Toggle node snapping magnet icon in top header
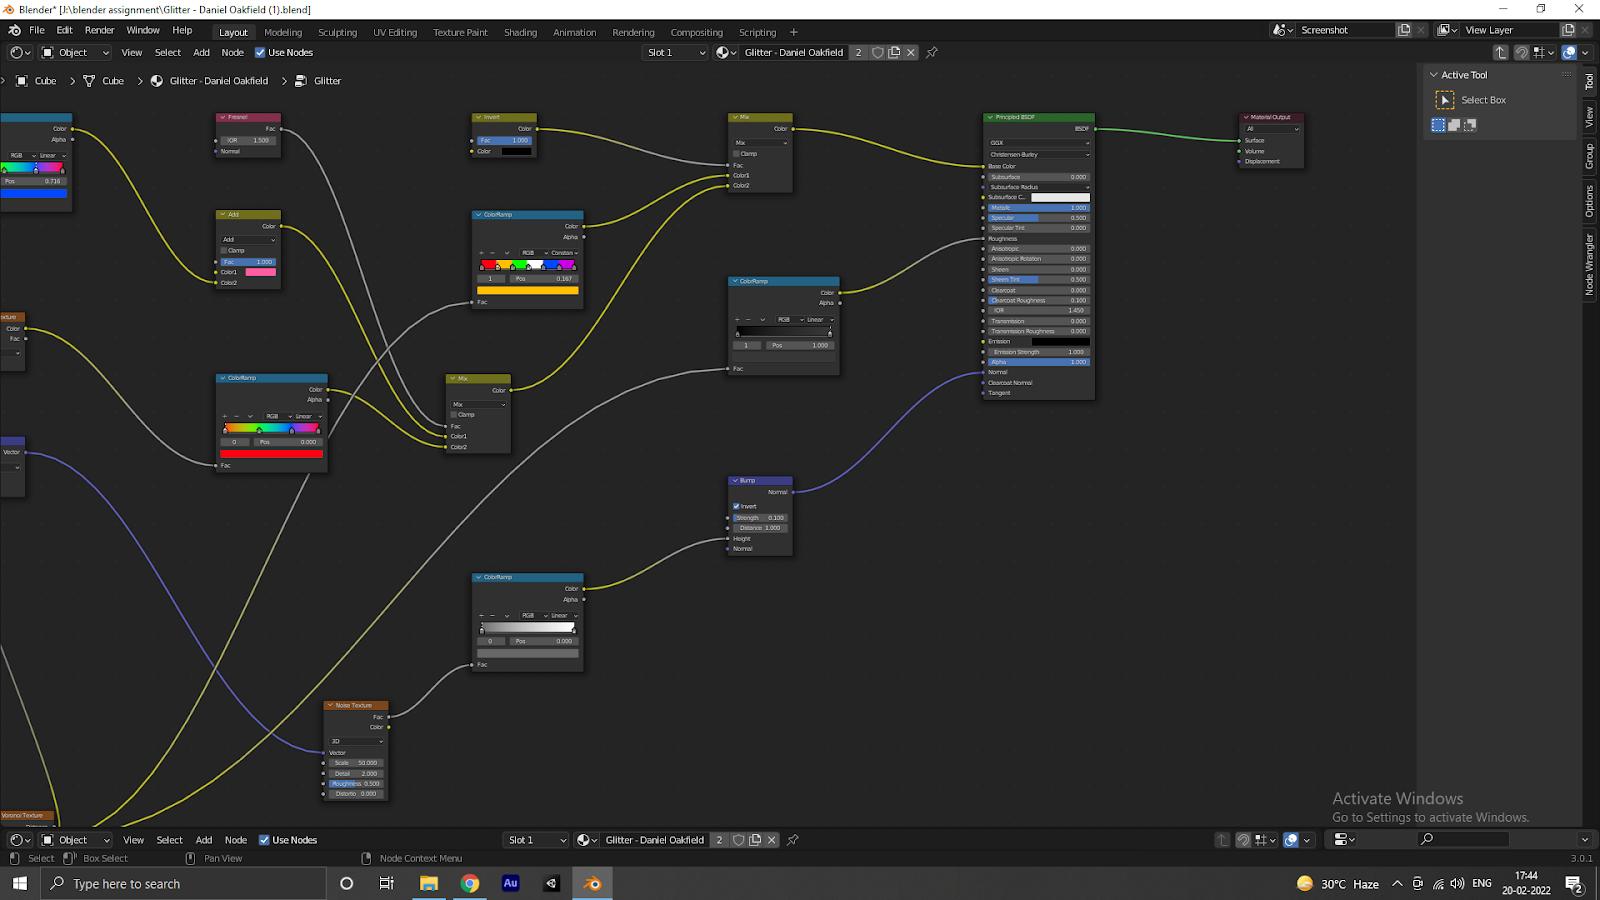 pyautogui.click(x=1521, y=52)
